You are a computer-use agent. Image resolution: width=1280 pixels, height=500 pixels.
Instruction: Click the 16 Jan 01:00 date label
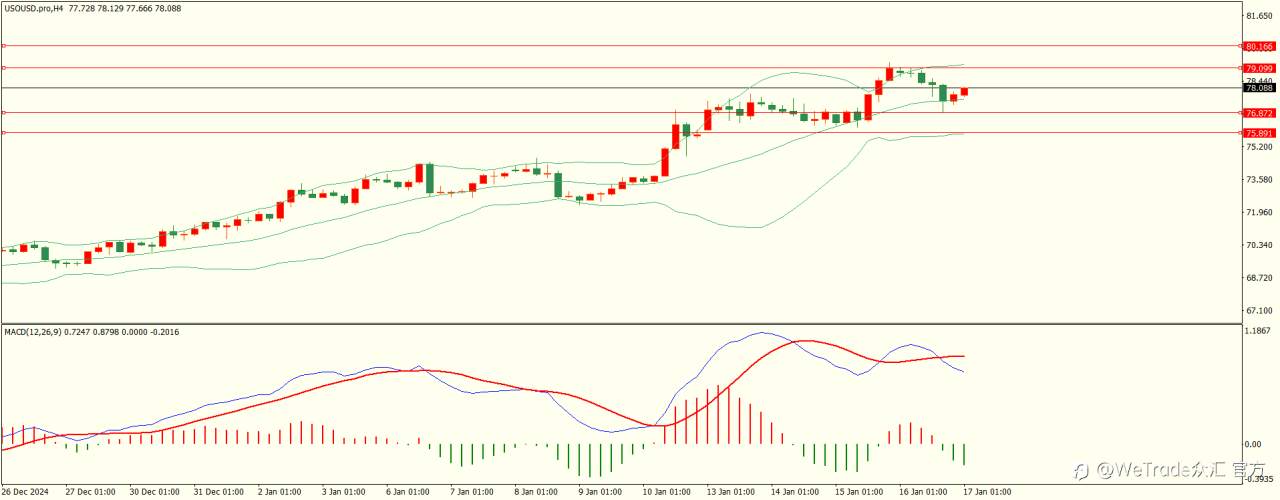point(922,492)
